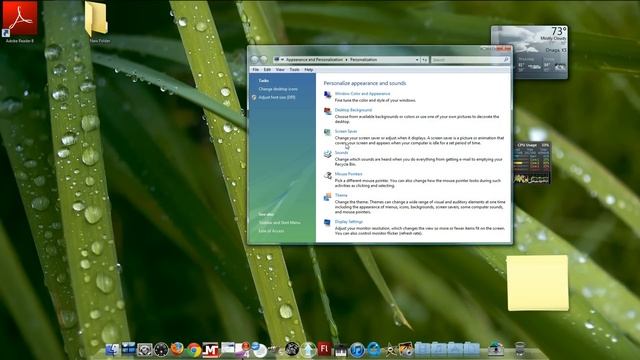Click Change desktop icons in Tasks pane
Viewport: 640px width, 360px height.
pyautogui.click(x=278, y=89)
